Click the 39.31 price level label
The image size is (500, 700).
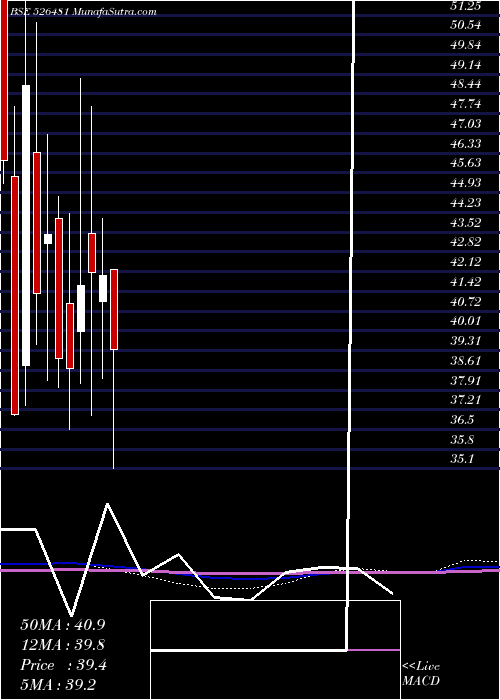[x=466, y=341]
